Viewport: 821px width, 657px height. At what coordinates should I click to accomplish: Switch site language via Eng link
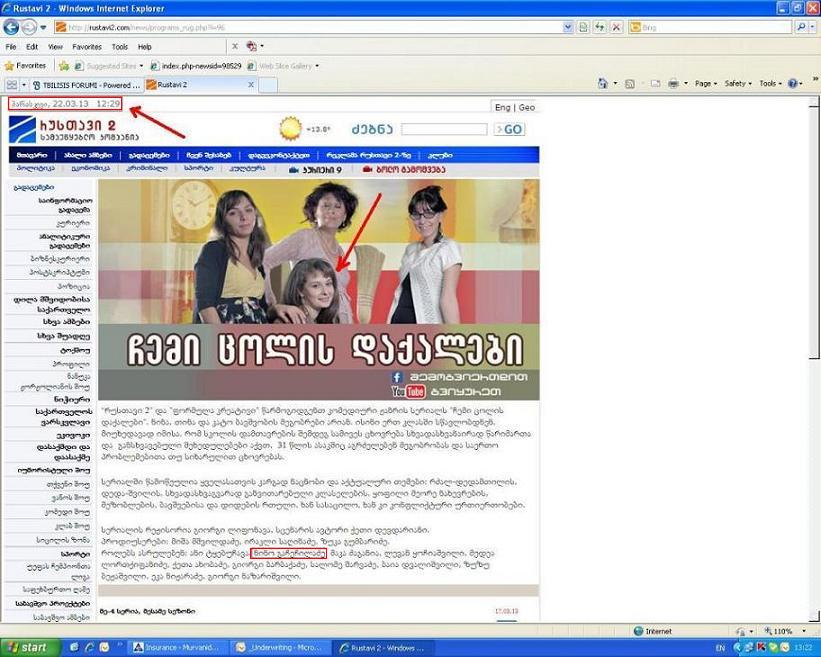tap(502, 107)
